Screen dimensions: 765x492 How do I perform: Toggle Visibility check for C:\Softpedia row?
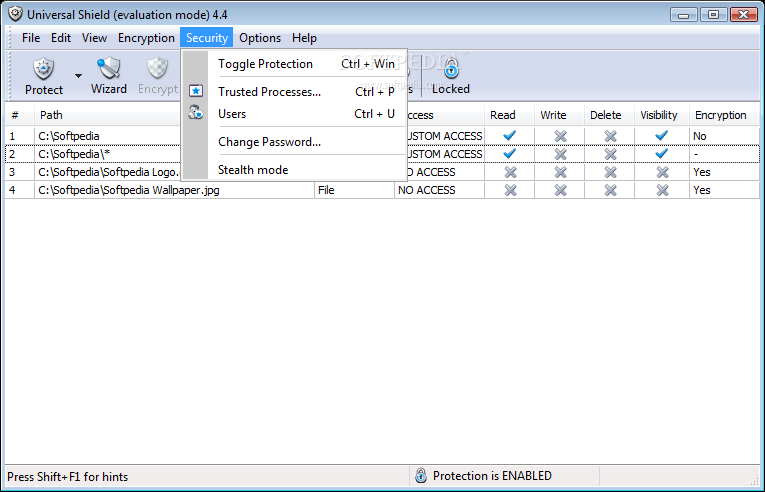(x=662, y=135)
